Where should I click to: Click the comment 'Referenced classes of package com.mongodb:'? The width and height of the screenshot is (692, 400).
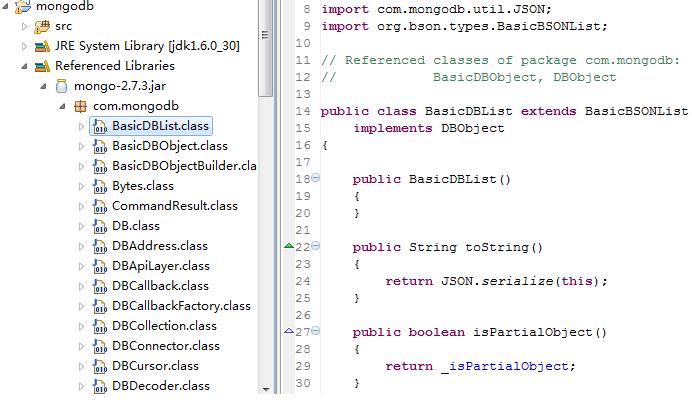click(512, 60)
